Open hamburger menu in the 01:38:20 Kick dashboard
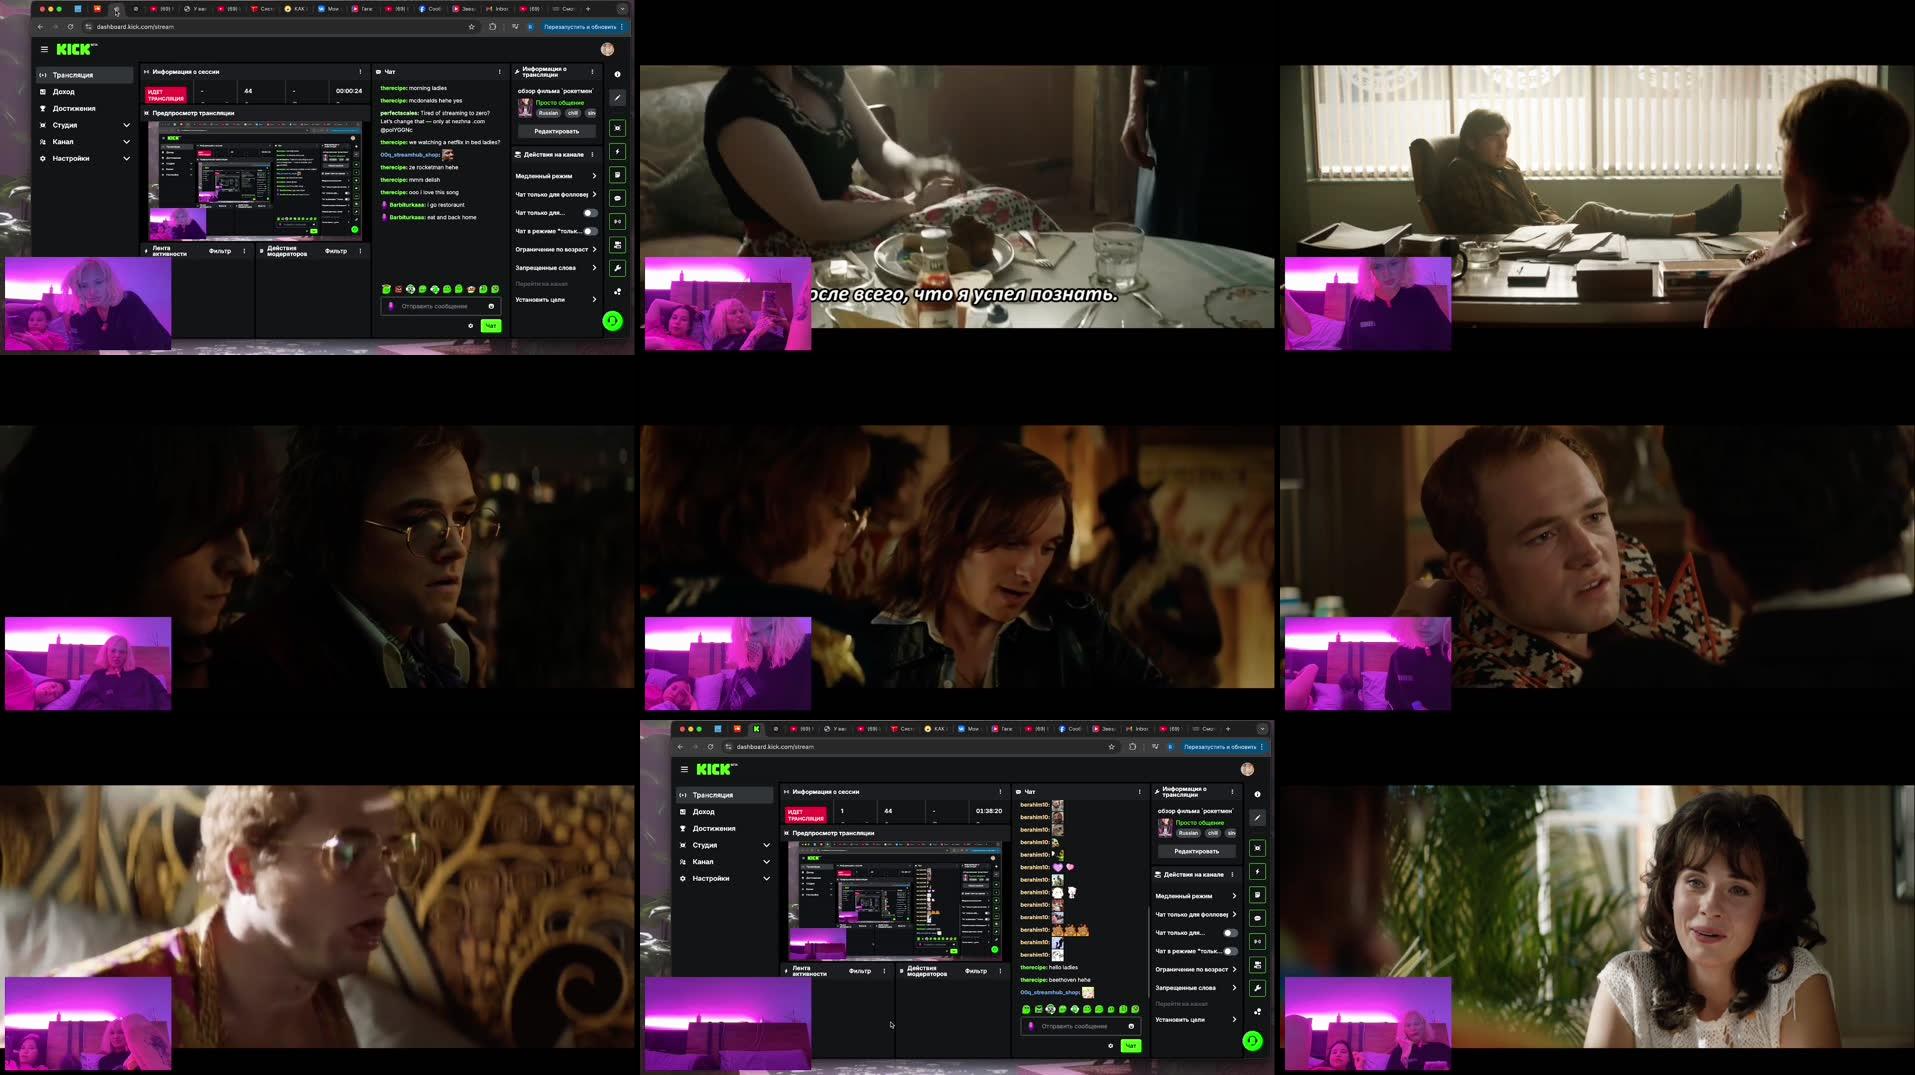The width and height of the screenshot is (1915, 1075). [x=684, y=769]
